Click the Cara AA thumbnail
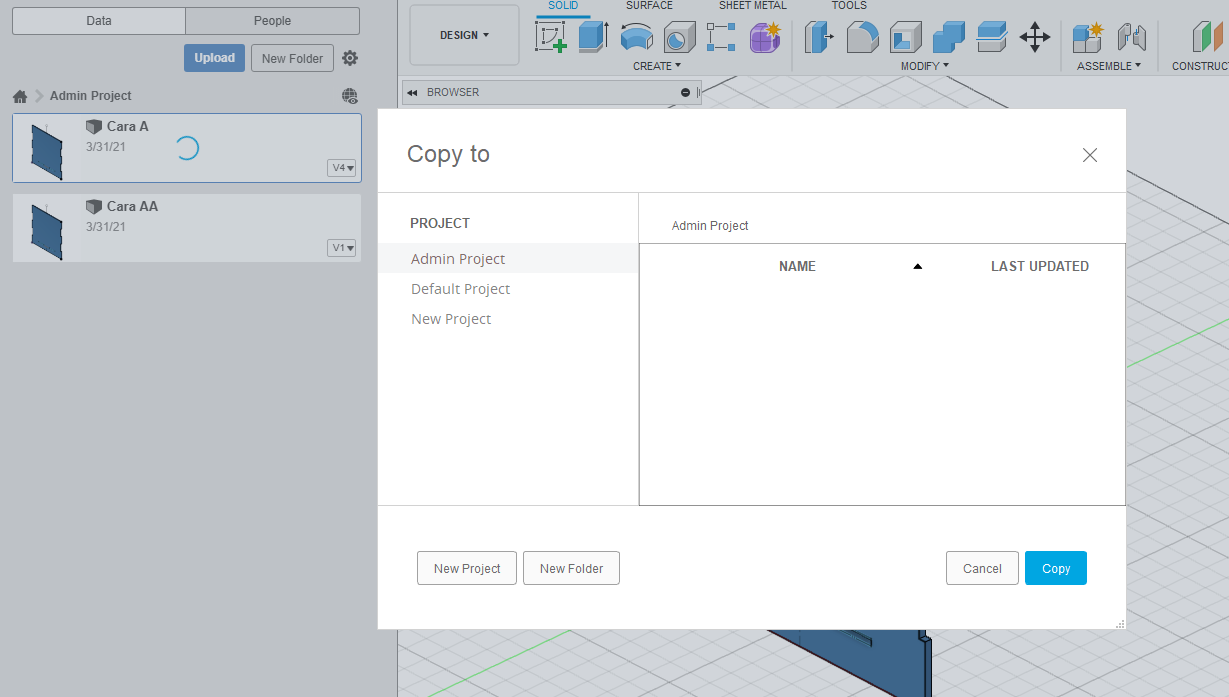1229x697 pixels. (47, 232)
